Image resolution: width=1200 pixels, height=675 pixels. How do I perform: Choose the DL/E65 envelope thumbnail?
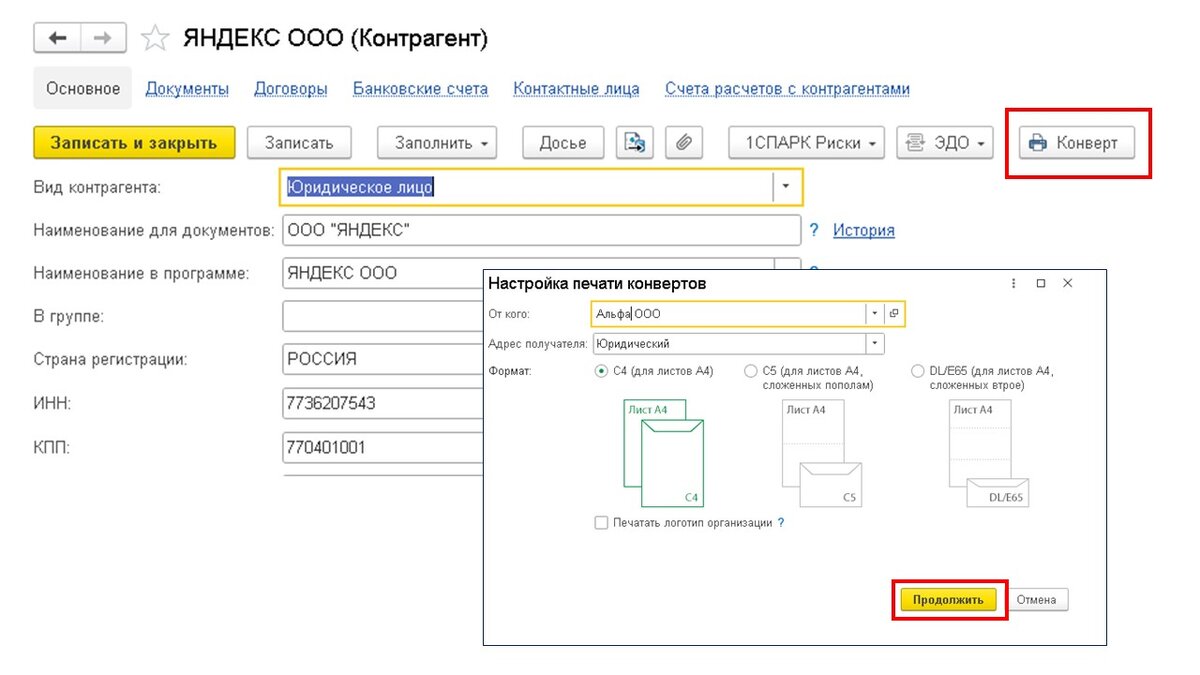(x=989, y=453)
